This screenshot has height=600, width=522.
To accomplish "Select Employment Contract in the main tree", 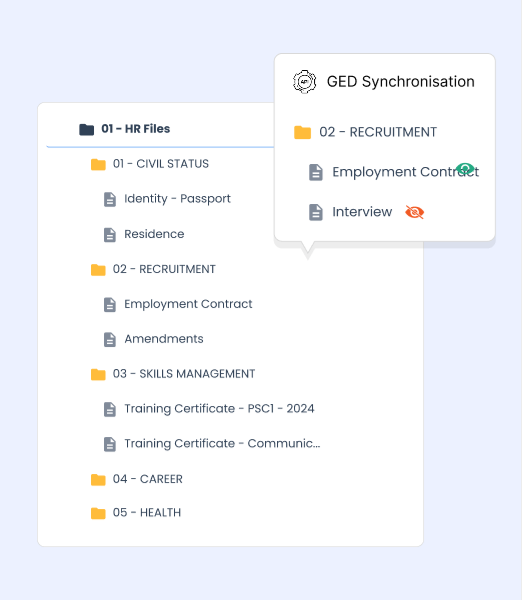I will [188, 304].
